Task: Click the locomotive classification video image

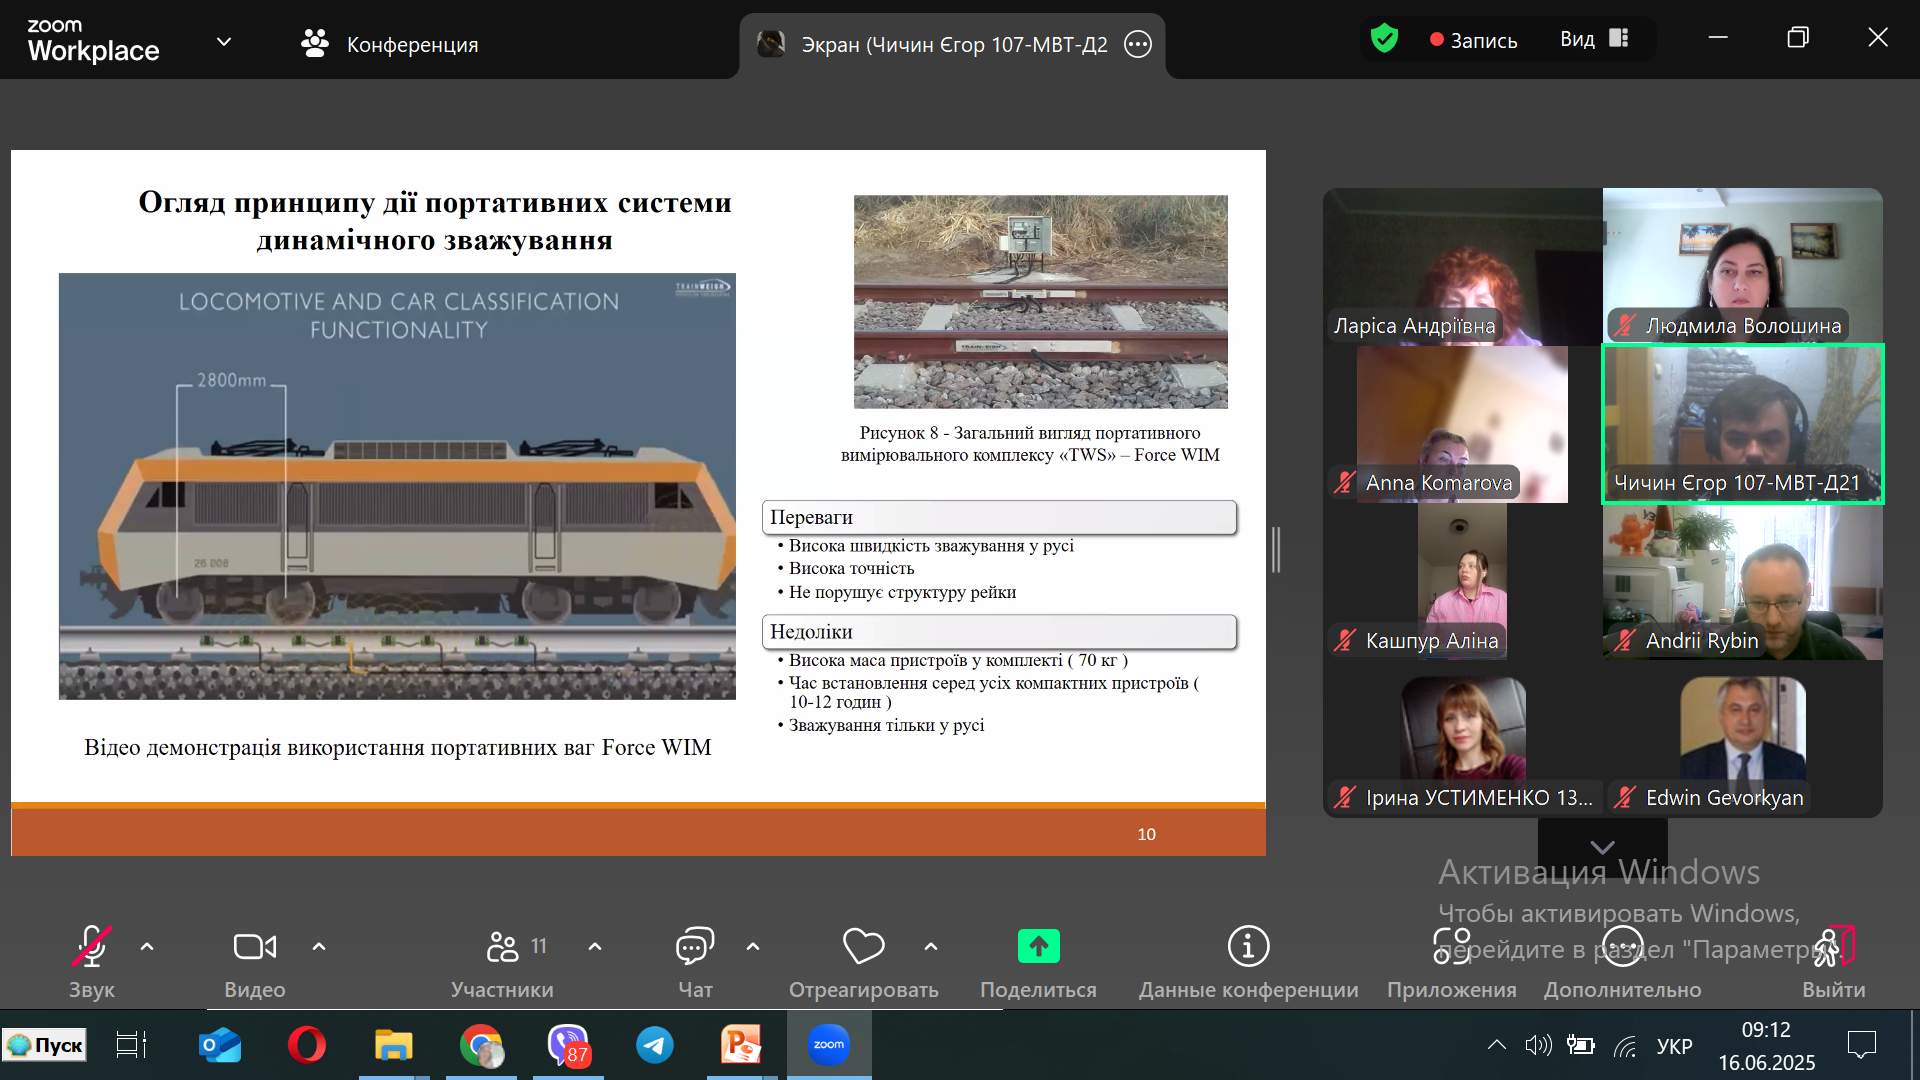Action: pos(397,486)
